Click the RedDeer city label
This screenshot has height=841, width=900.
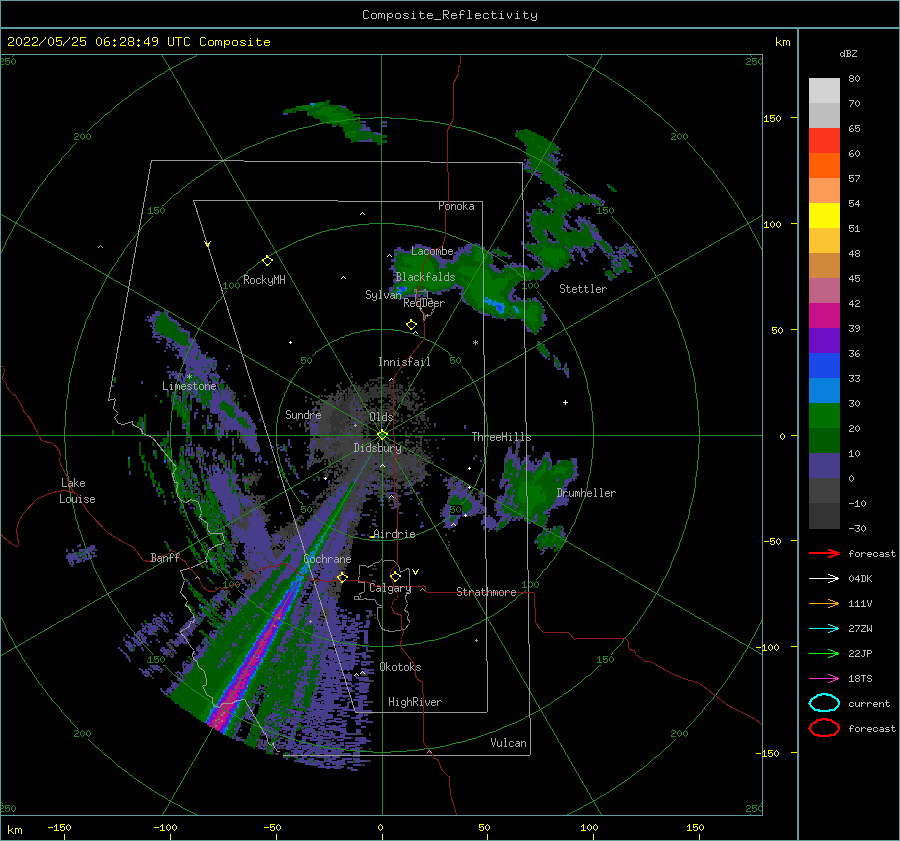[424, 303]
